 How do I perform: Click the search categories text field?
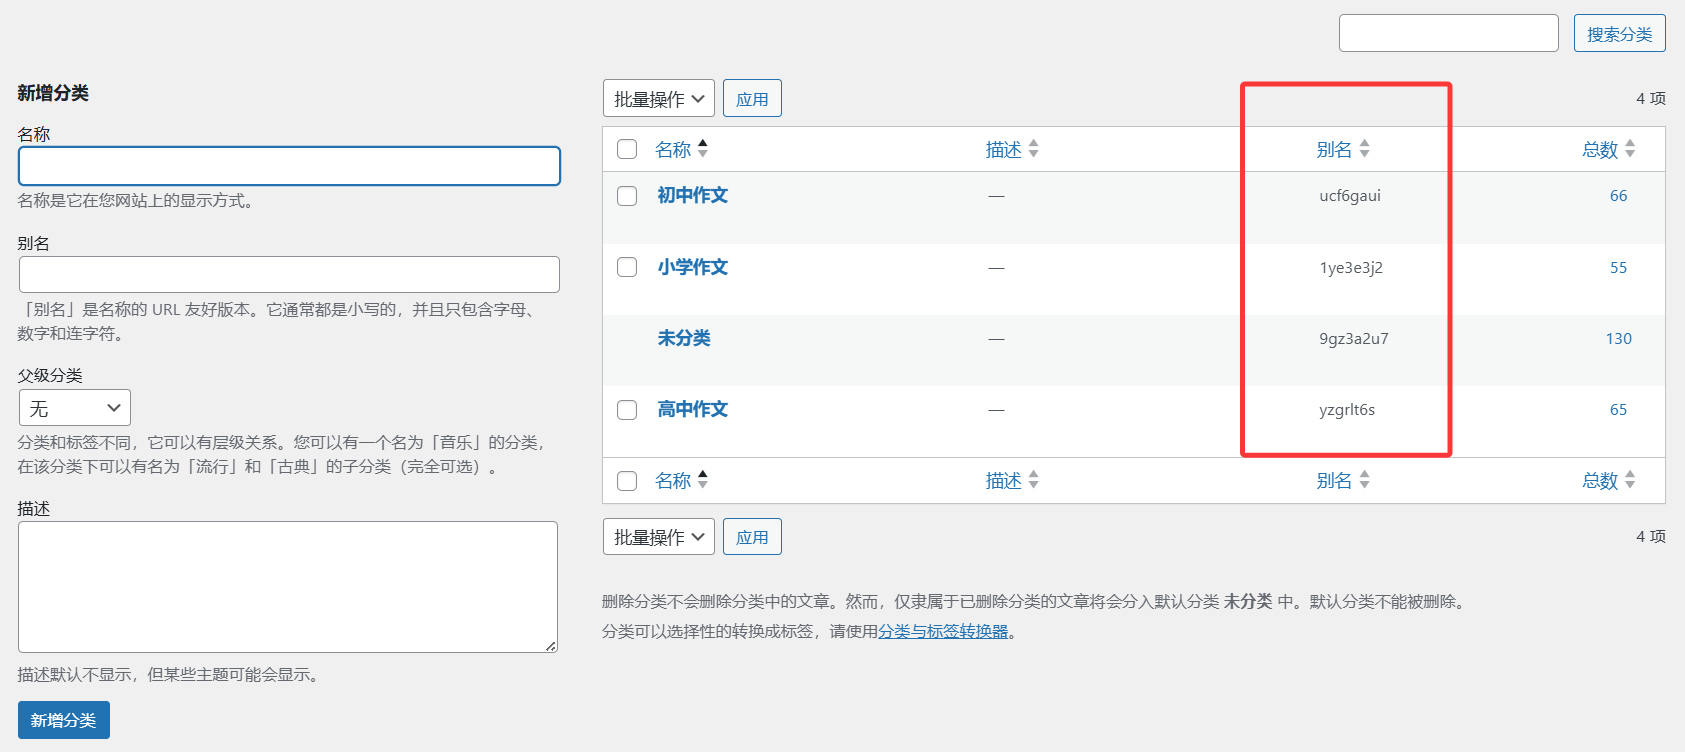[x=1448, y=33]
